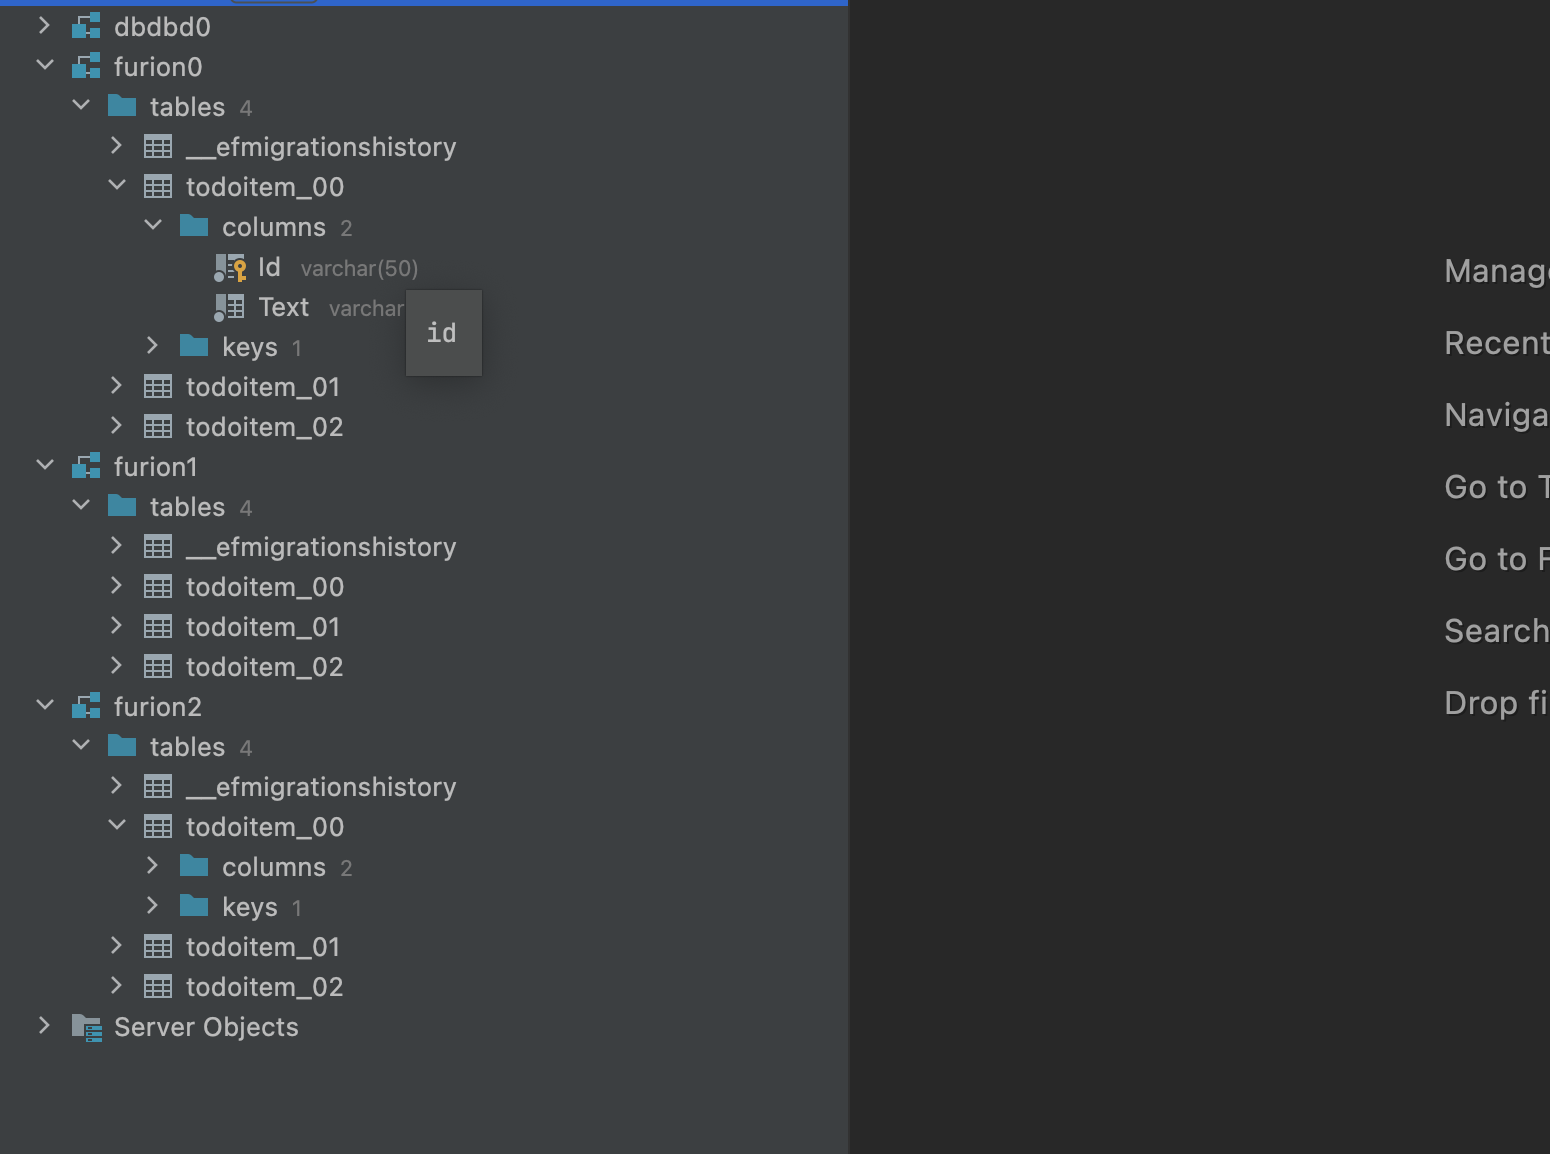The height and width of the screenshot is (1154, 1550).
Task: Click table icon of furion1 todoitem_01
Action: point(158,627)
